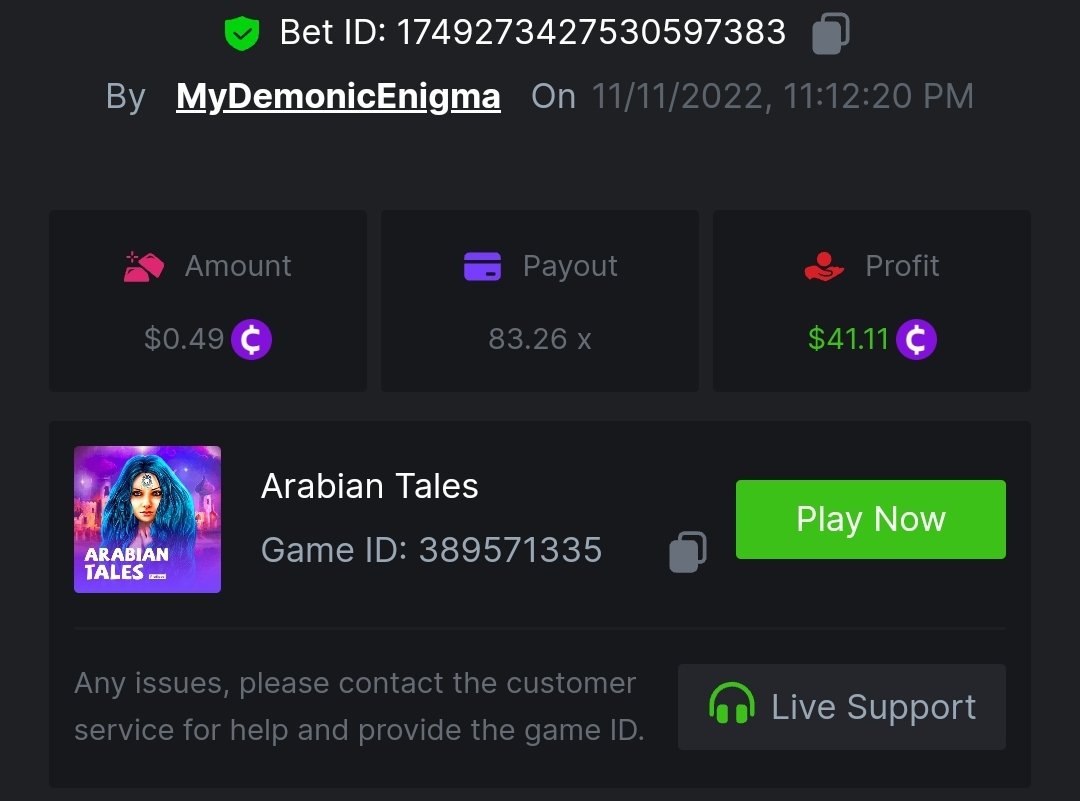Copy the Game ID to clipboard
The width and height of the screenshot is (1080, 801).
[x=688, y=551]
